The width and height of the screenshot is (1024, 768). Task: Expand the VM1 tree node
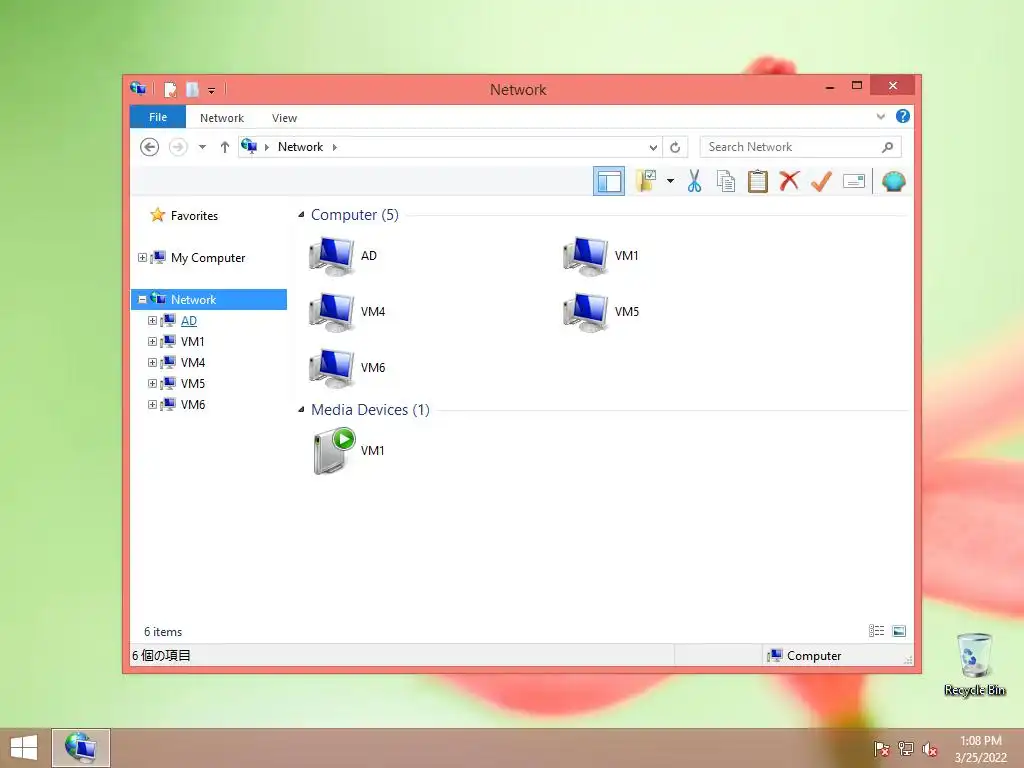pyautogui.click(x=152, y=342)
